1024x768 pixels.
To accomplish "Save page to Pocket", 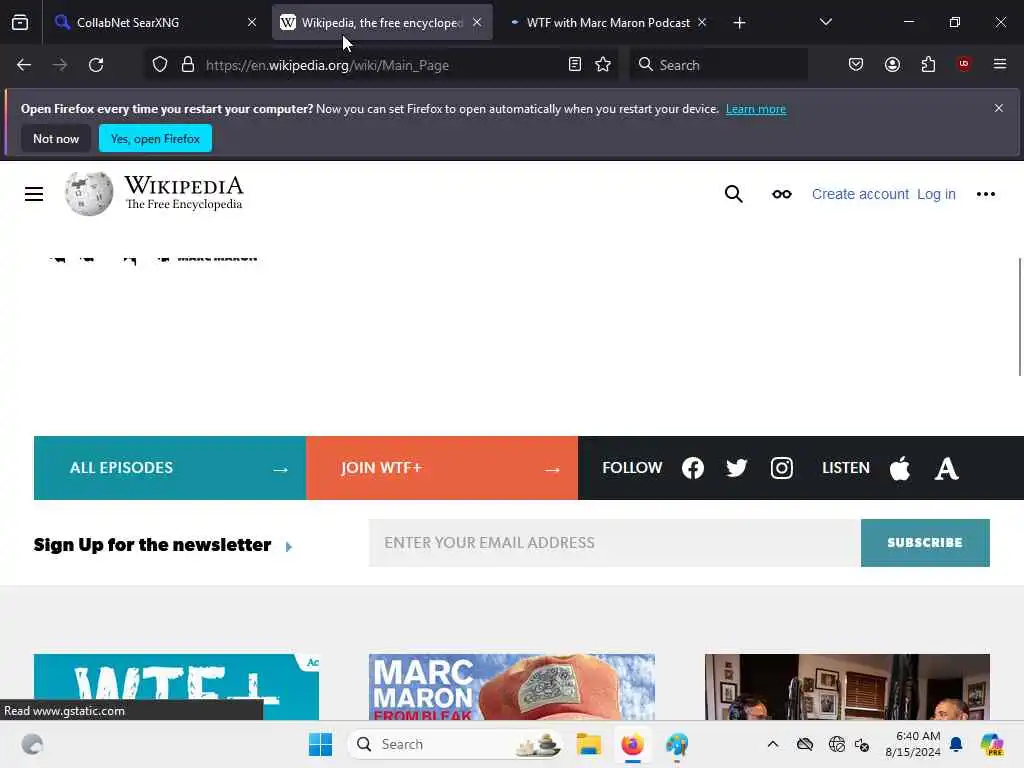I will pyautogui.click(x=856, y=64).
